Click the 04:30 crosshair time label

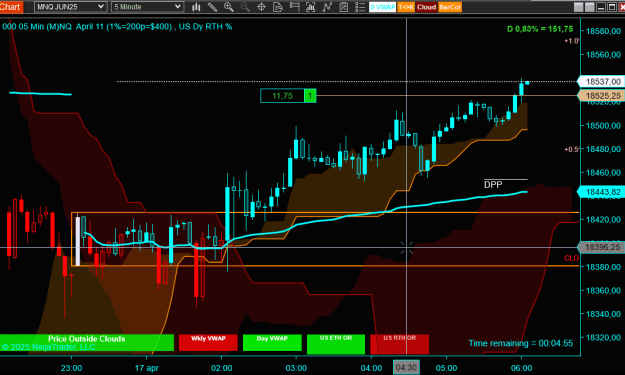[406, 367]
